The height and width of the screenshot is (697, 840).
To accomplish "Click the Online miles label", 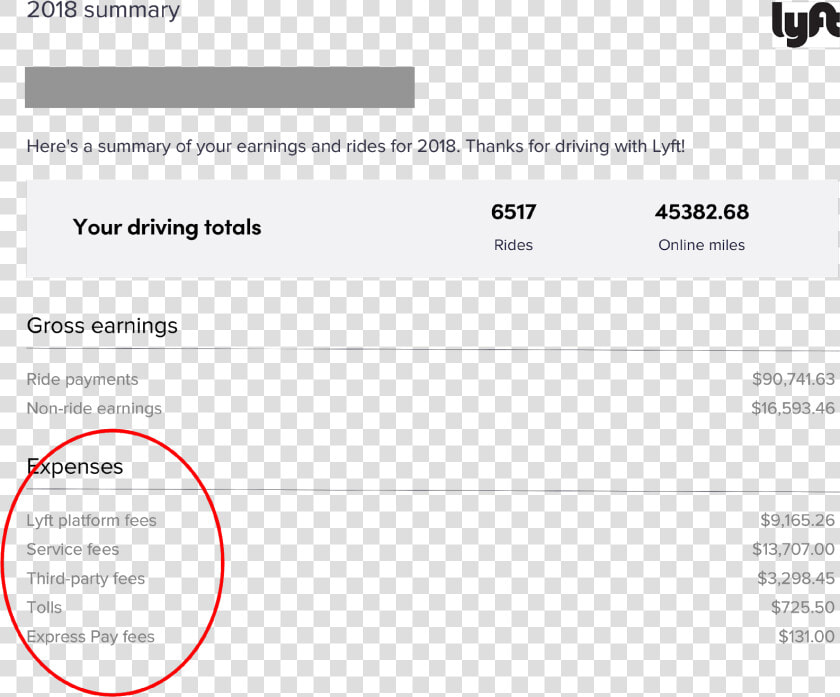I will (702, 245).
